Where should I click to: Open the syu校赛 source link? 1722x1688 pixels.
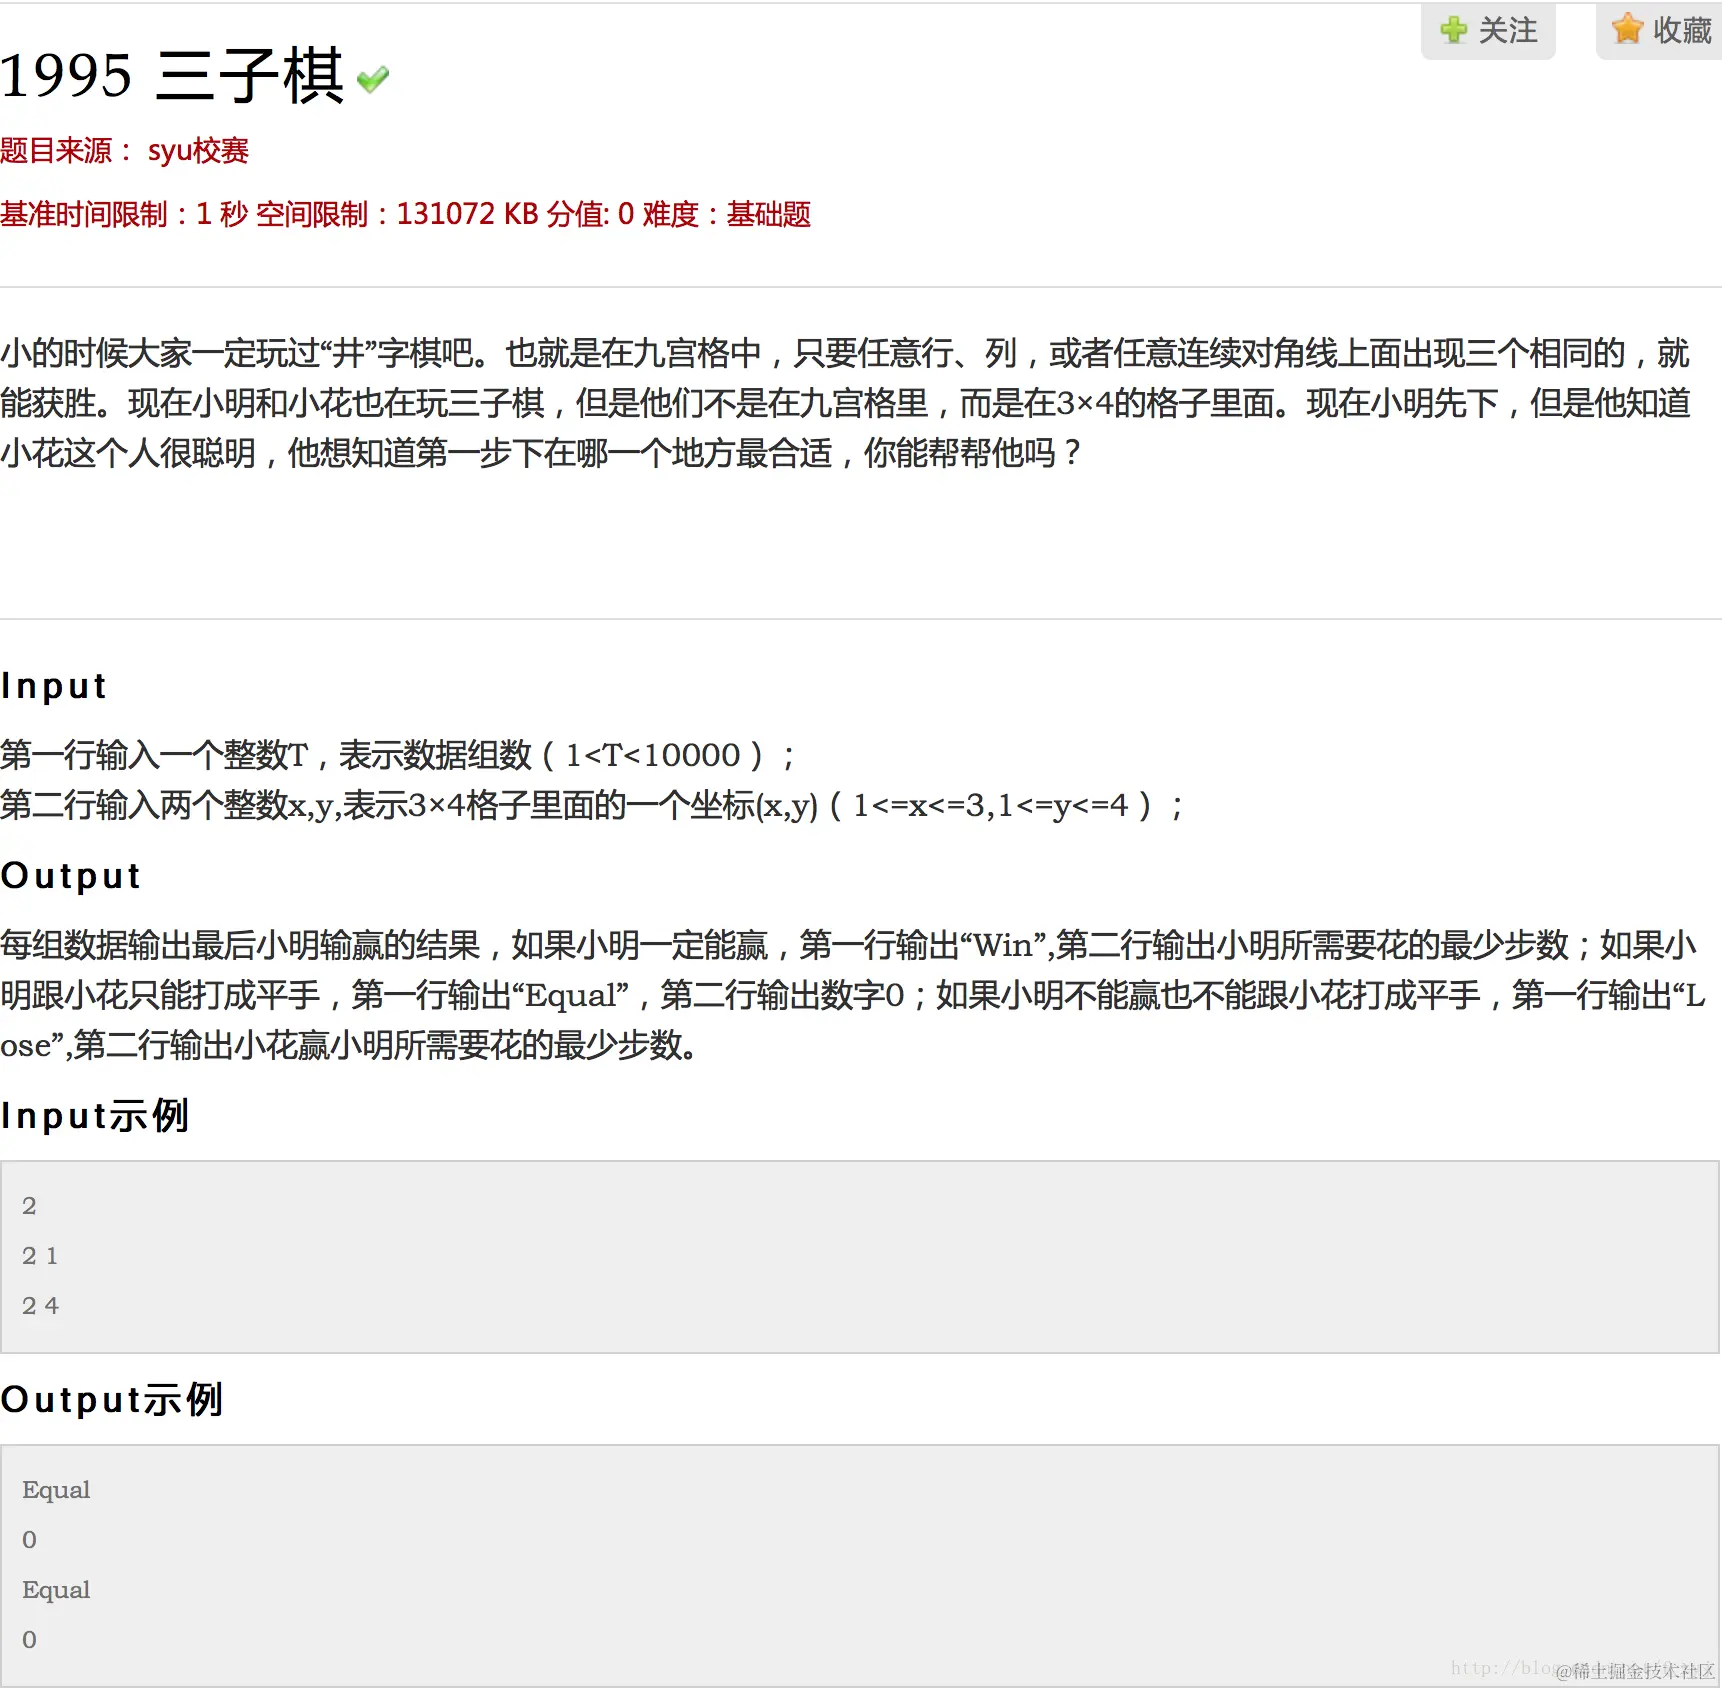coord(198,151)
